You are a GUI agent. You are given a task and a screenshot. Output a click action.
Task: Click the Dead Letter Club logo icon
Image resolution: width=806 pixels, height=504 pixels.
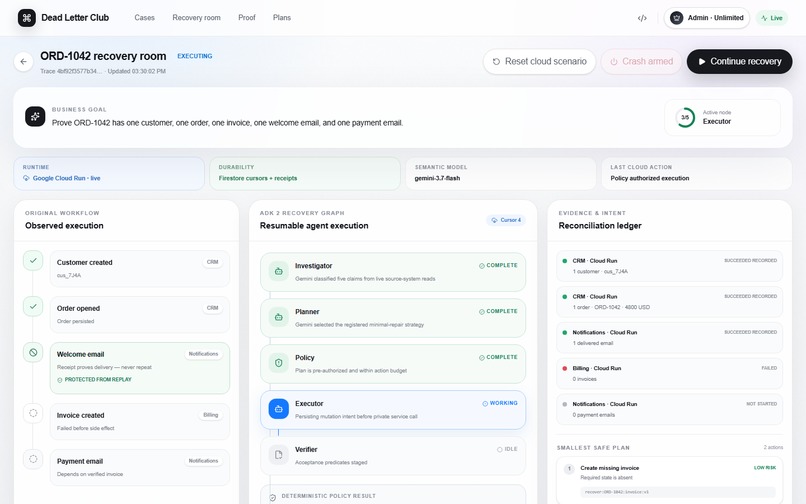pos(27,17)
